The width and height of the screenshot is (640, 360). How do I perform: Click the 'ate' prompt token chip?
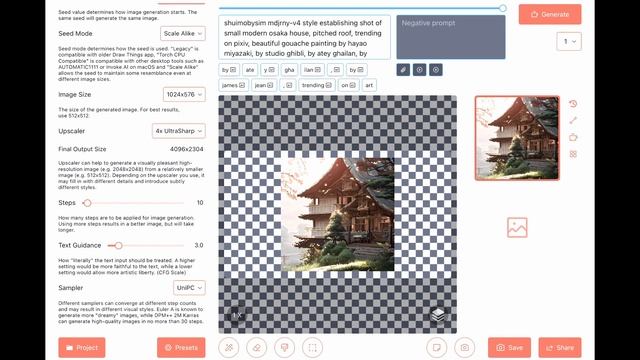[x=250, y=70]
